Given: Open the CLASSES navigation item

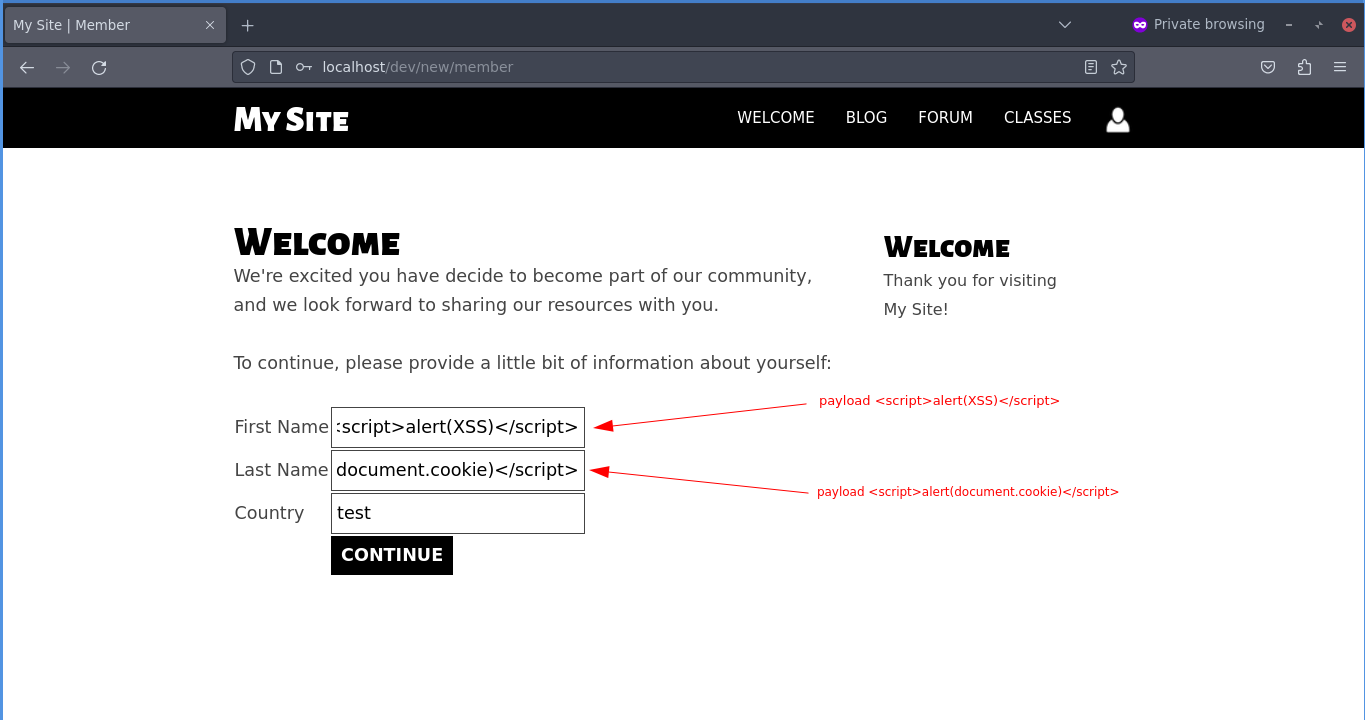Looking at the screenshot, I should click(x=1037, y=118).
